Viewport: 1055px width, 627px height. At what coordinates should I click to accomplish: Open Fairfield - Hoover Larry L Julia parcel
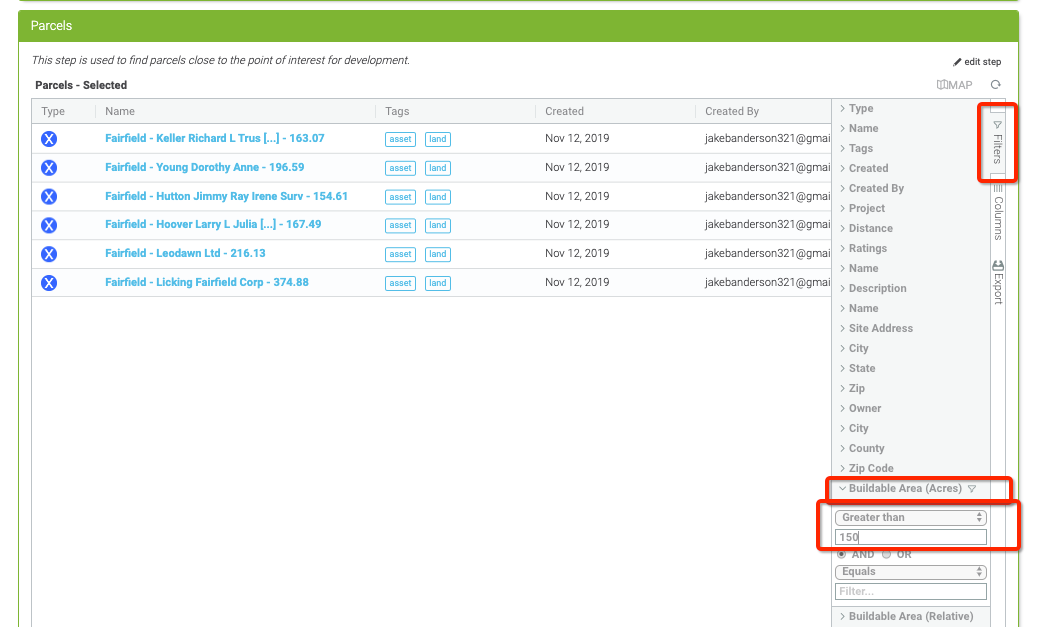click(x=213, y=224)
